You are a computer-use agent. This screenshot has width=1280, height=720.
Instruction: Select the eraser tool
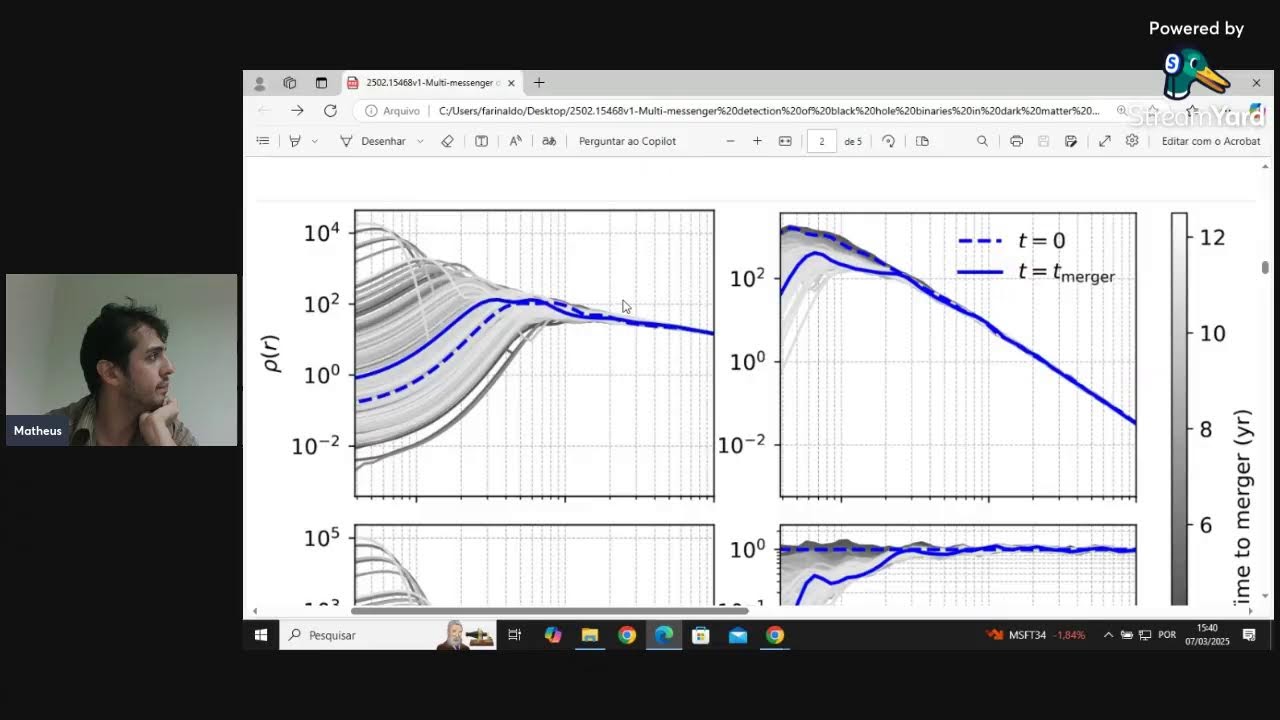(x=447, y=141)
